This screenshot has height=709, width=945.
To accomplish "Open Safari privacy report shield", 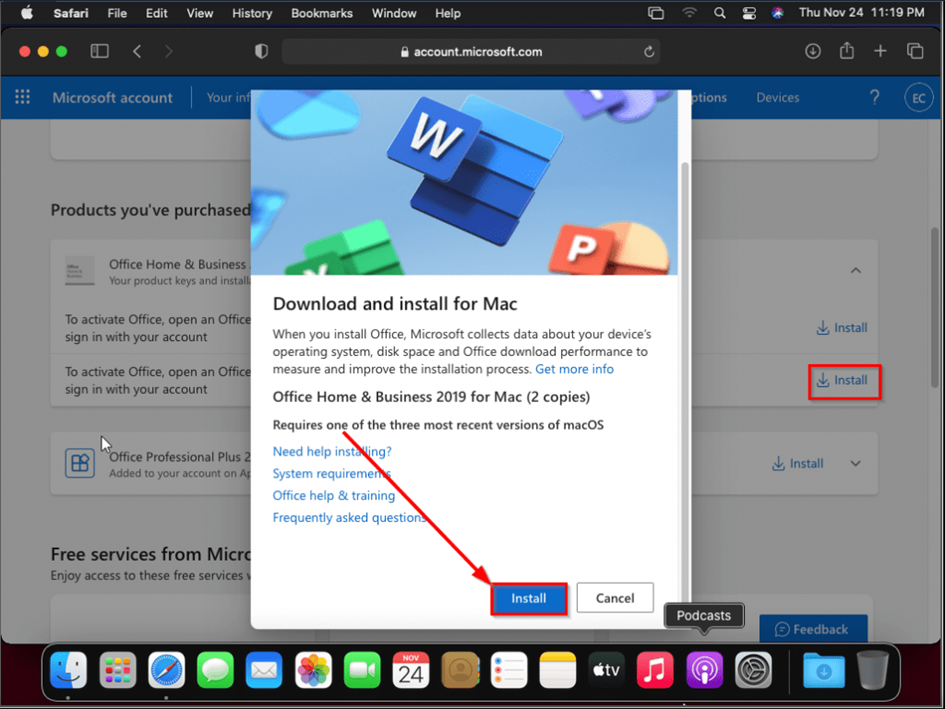I will tap(261, 51).
